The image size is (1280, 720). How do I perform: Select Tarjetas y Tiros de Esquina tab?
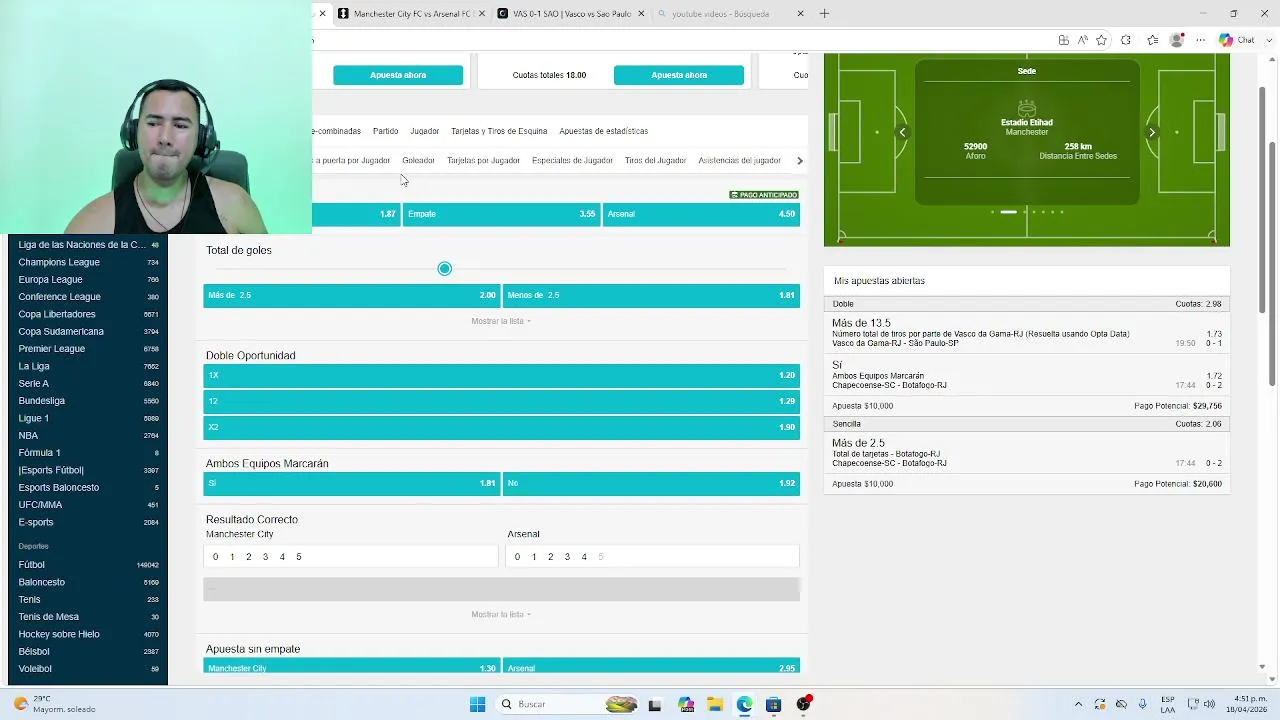(x=499, y=131)
